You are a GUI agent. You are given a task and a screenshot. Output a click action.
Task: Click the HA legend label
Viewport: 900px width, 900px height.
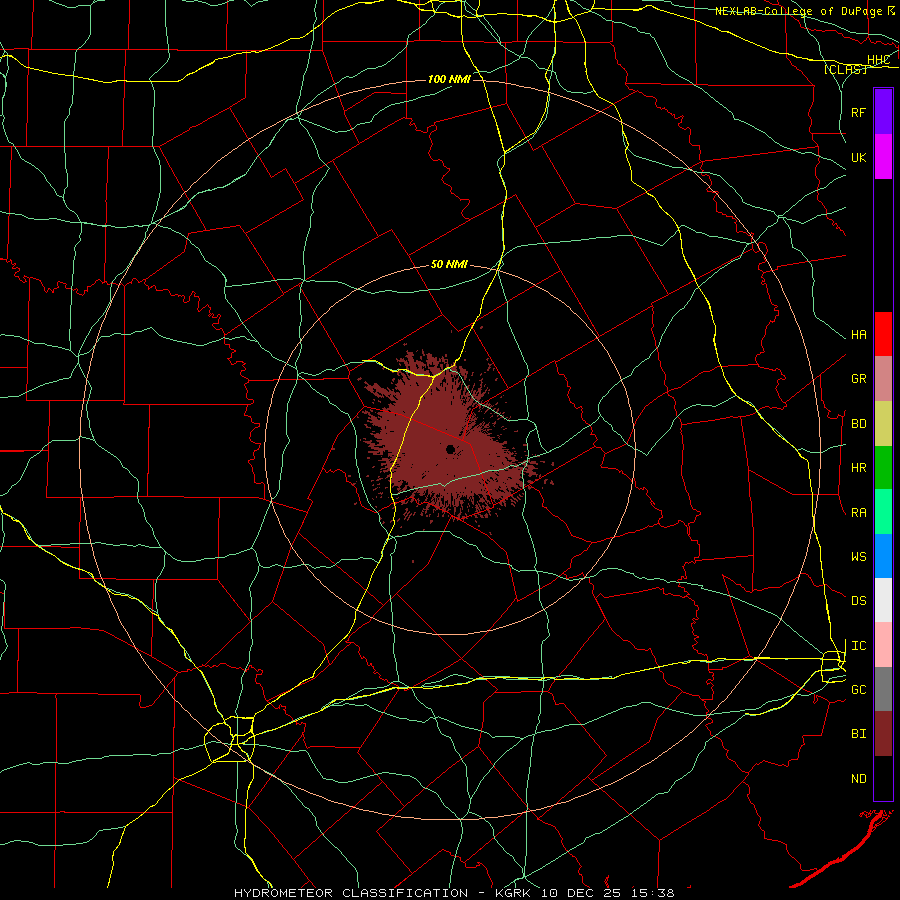tap(858, 335)
